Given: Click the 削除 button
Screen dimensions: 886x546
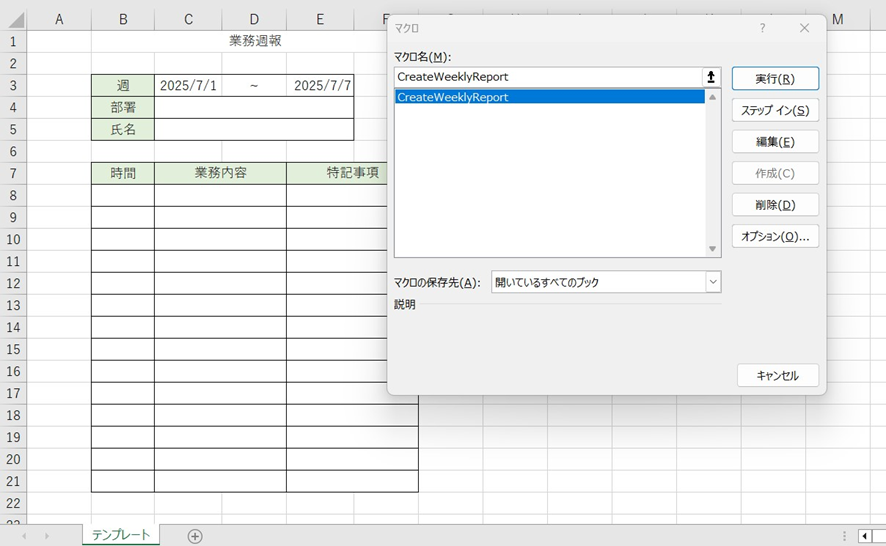Looking at the screenshot, I should [775, 205].
